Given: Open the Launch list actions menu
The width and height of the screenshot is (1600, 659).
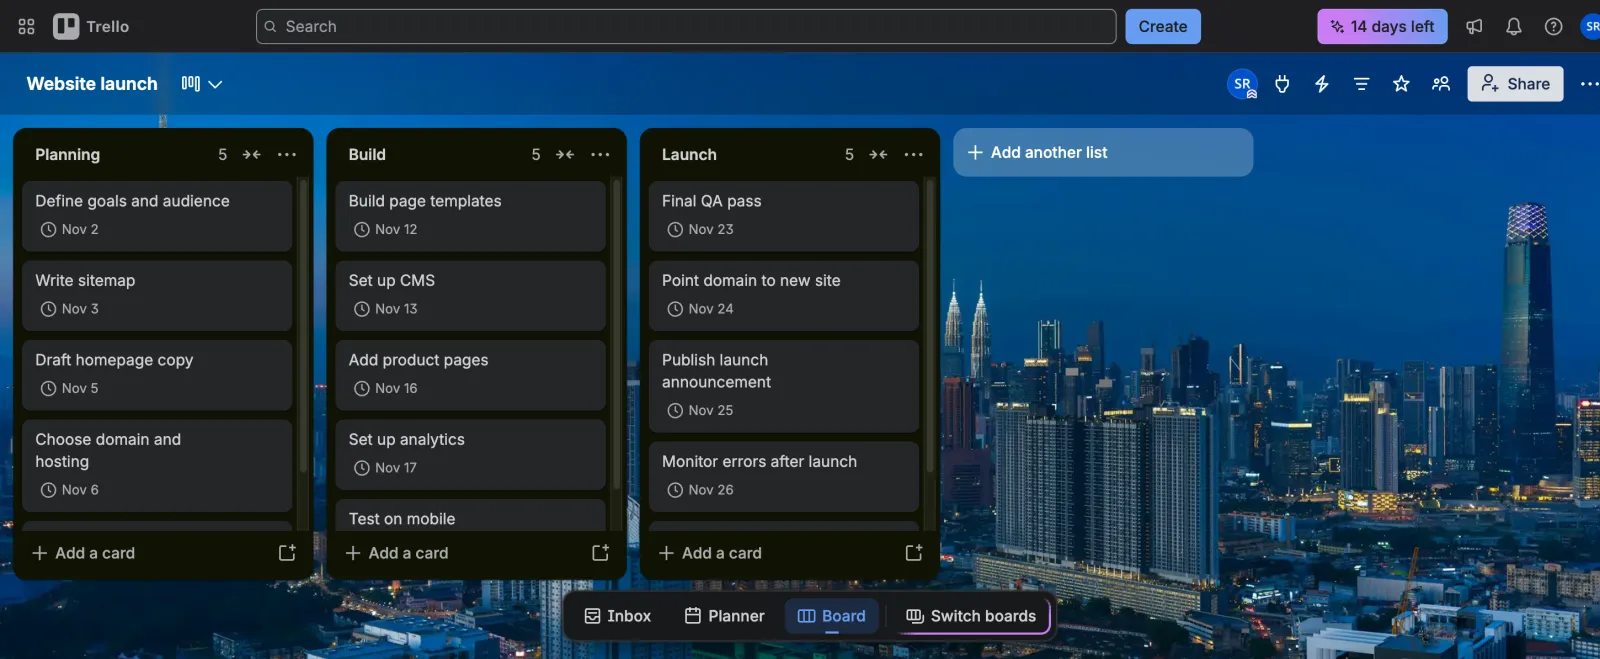Looking at the screenshot, I should 913,154.
